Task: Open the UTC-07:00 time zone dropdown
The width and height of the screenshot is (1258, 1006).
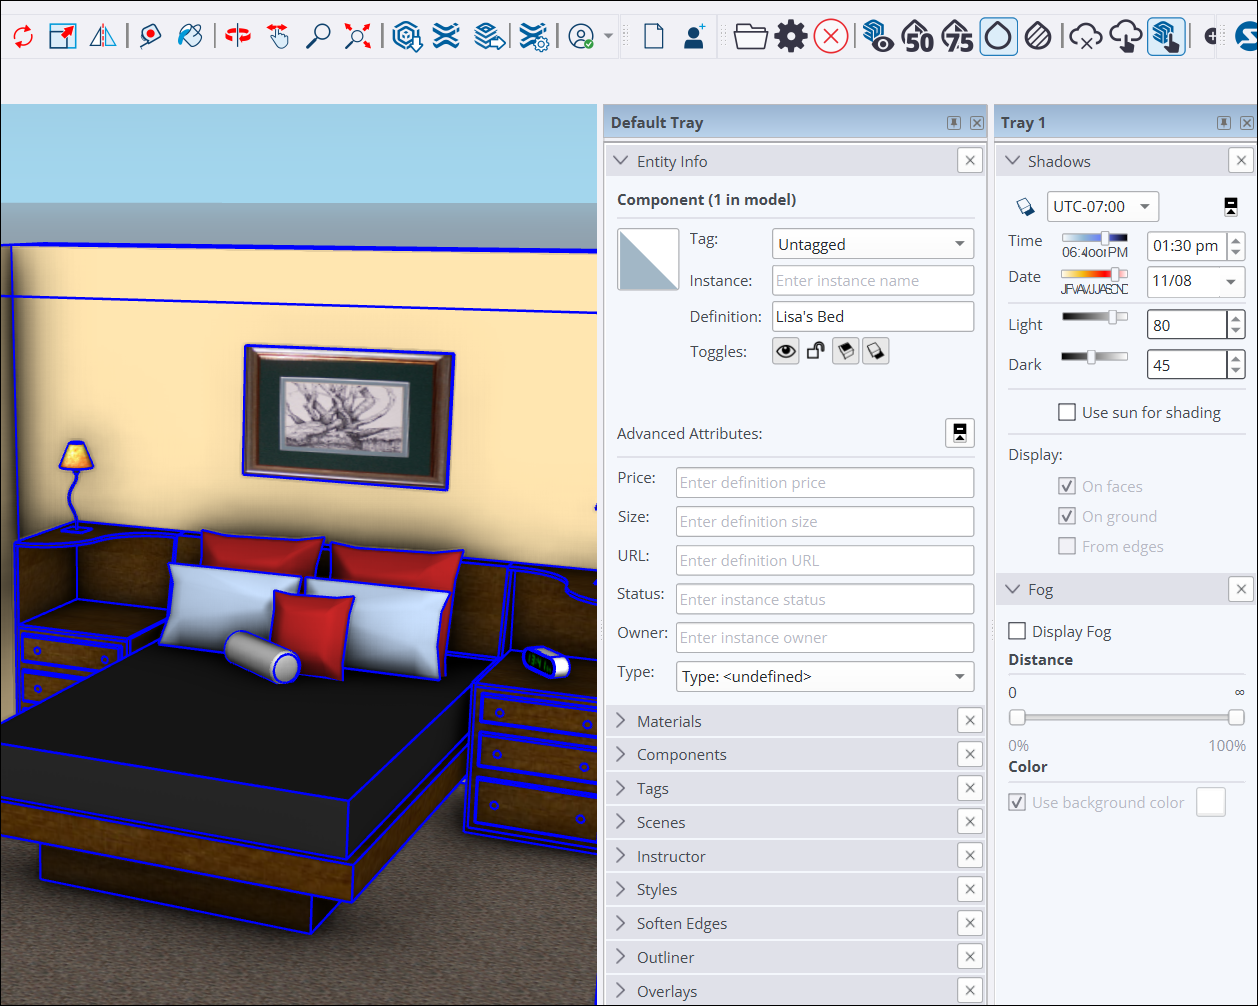Action: (1102, 207)
